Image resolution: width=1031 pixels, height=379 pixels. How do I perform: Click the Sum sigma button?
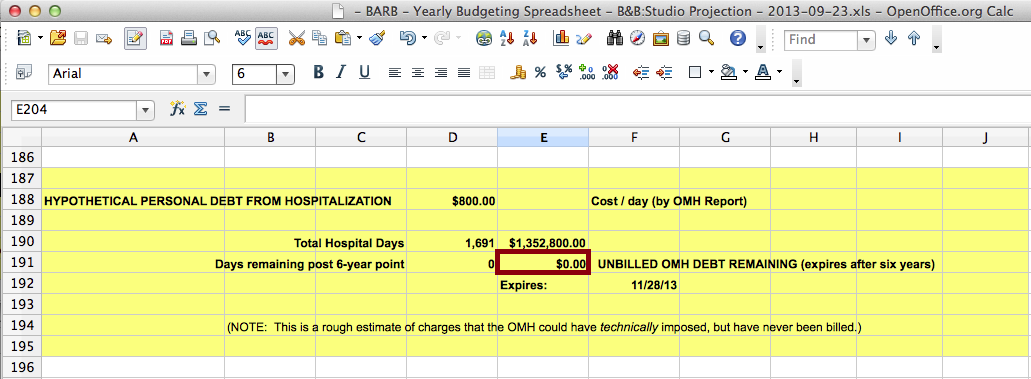(x=201, y=109)
